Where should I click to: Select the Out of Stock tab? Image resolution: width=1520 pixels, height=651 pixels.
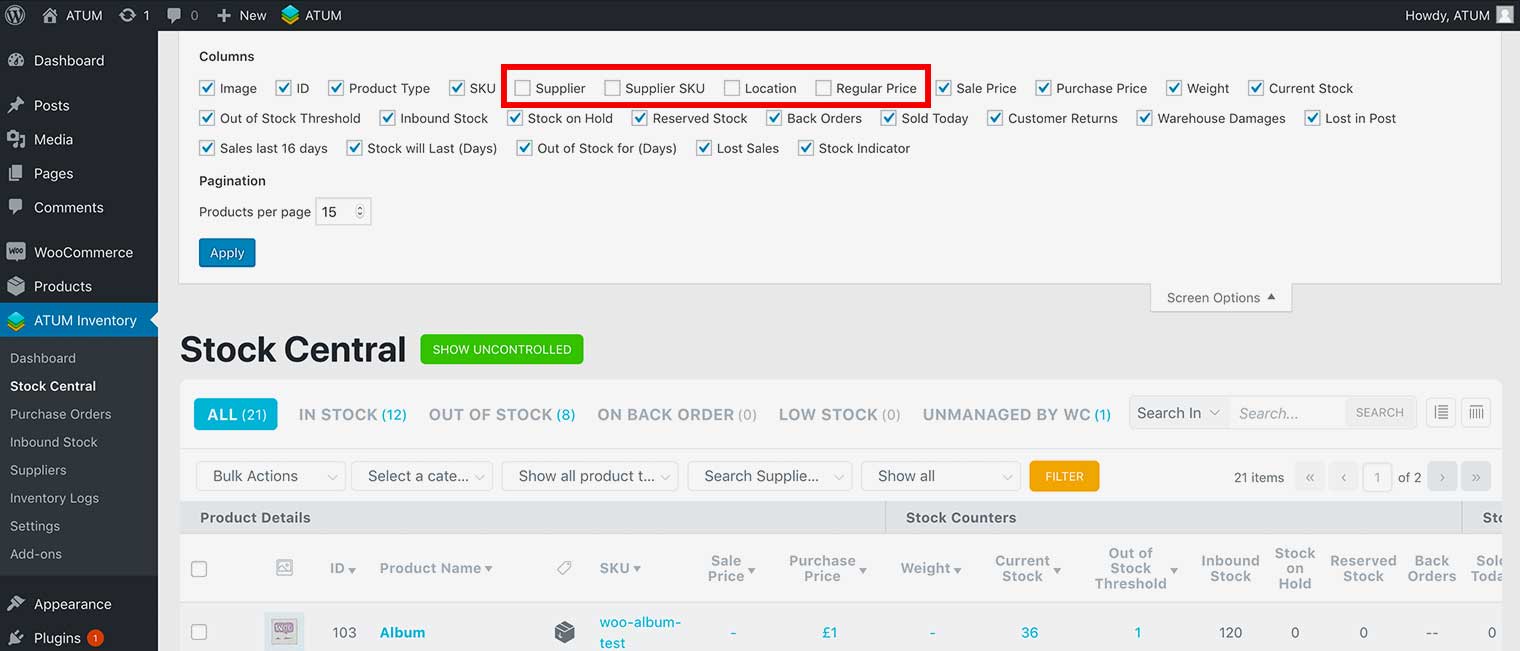pyautogui.click(x=501, y=414)
